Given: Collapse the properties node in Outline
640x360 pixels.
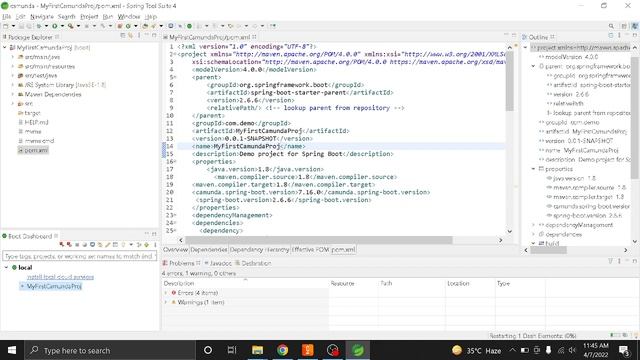Looking at the screenshot, I should click(x=533, y=169).
